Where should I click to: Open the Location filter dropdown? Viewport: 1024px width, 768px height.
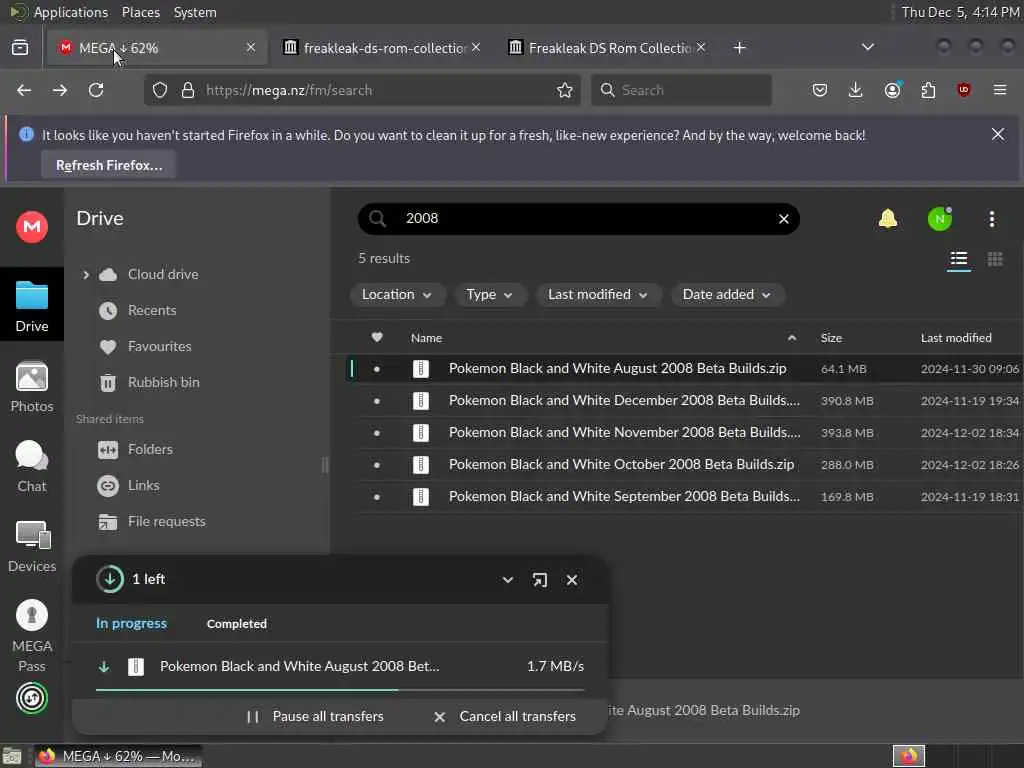click(x=397, y=295)
